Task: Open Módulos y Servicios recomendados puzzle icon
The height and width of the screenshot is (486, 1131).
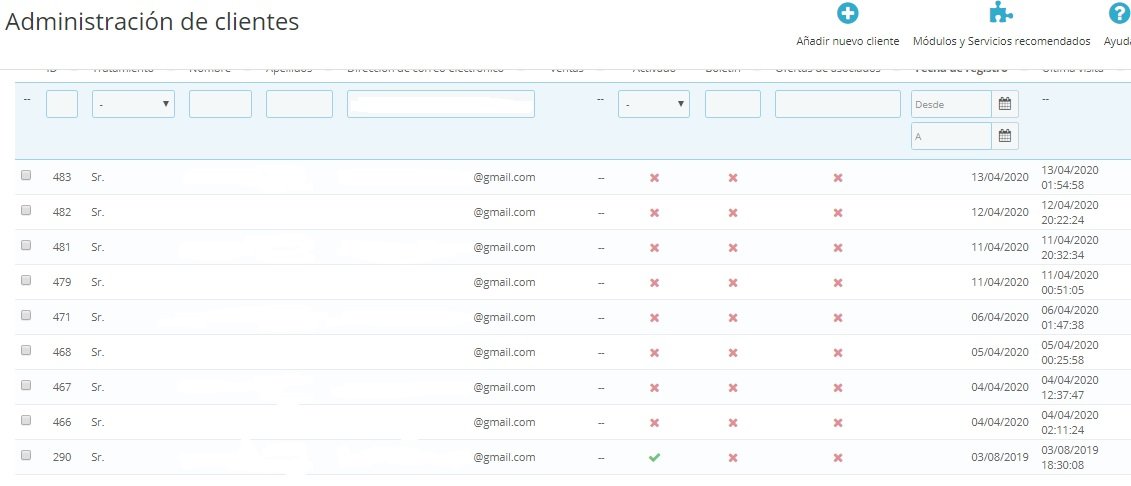Action: click(x=1001, y=13)
